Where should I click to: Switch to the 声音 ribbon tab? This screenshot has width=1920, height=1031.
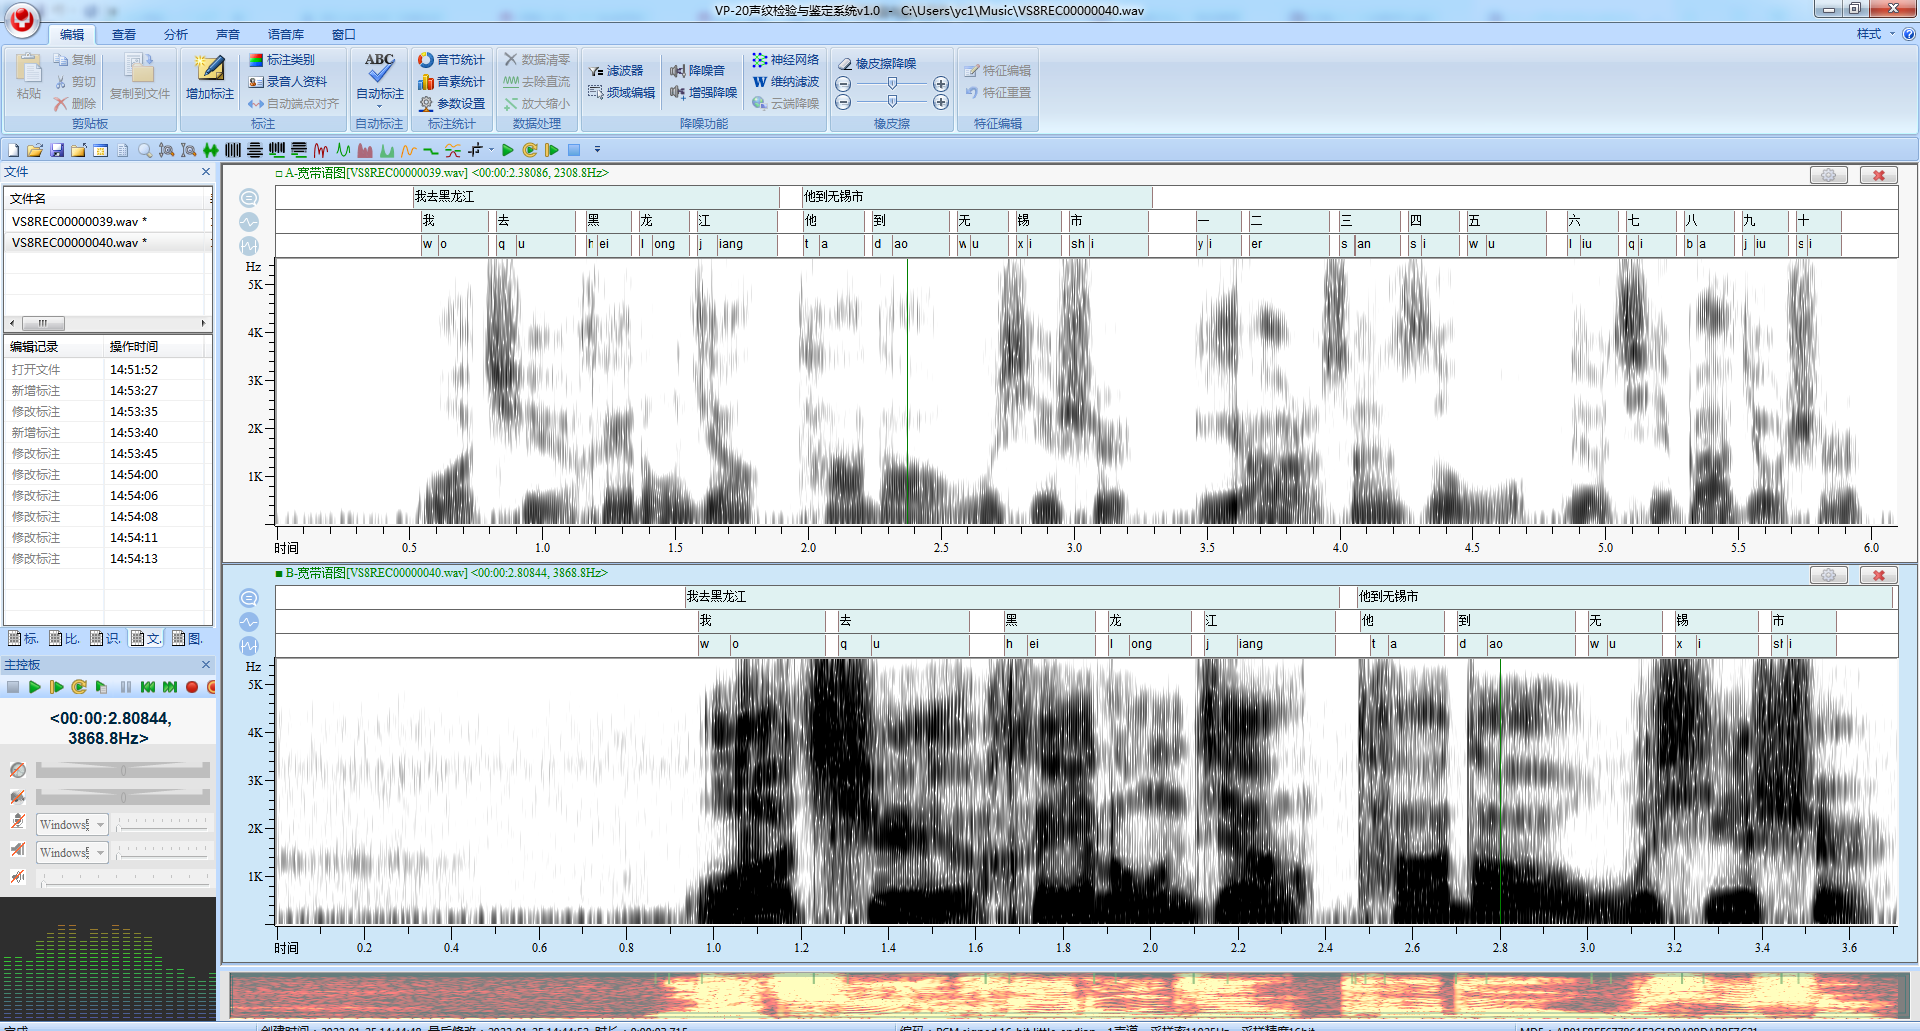[228, 34]
